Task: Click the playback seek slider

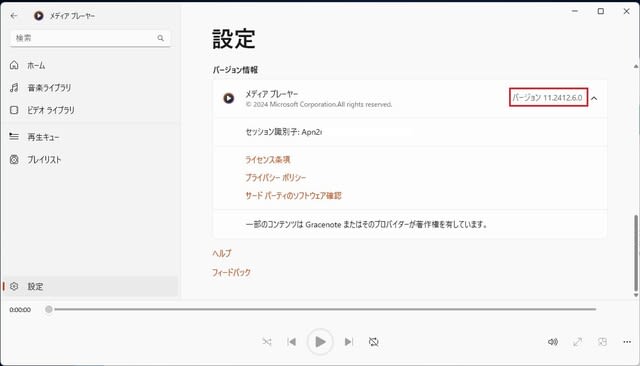Action: [322, 309]
